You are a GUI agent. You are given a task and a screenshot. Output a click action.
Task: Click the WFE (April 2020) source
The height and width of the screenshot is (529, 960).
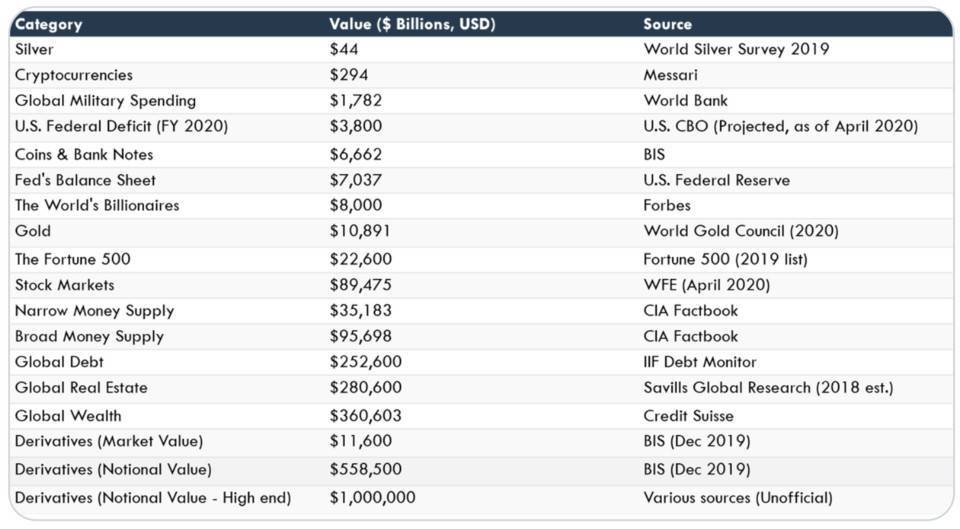[x=706, y=285]
